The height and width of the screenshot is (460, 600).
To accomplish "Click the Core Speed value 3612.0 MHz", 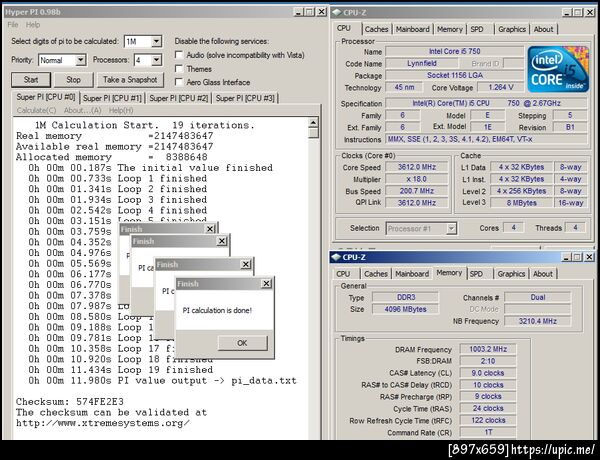I will coord(416,167).
